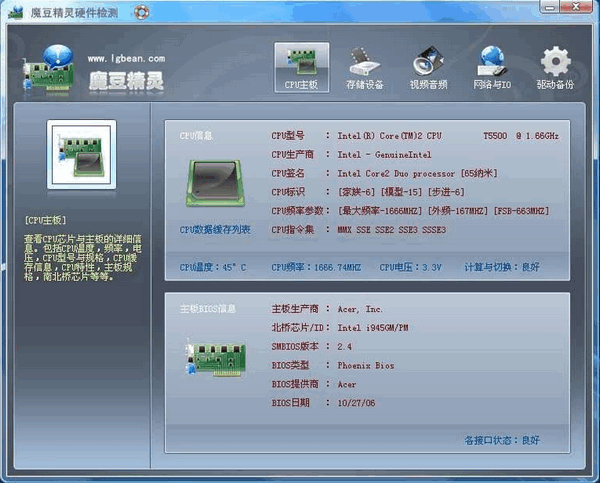Click the app icon in the title bar
This screenshot has height=483, width=600.
click(12, 12)
